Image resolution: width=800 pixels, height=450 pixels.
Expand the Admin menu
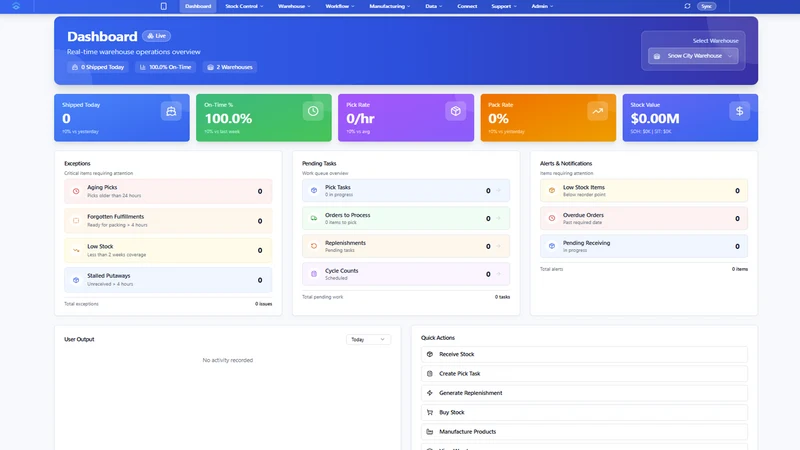[542, 6]
